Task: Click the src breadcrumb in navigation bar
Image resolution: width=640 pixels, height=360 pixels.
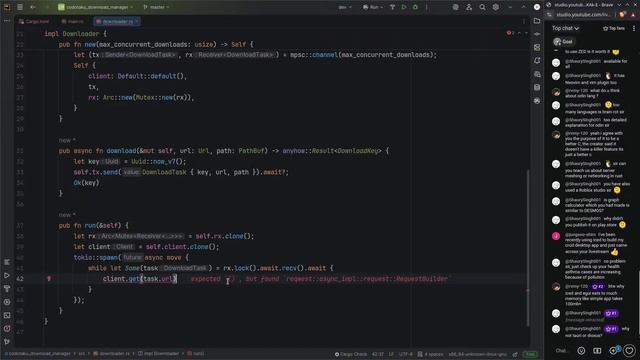Action: [82, 354]
